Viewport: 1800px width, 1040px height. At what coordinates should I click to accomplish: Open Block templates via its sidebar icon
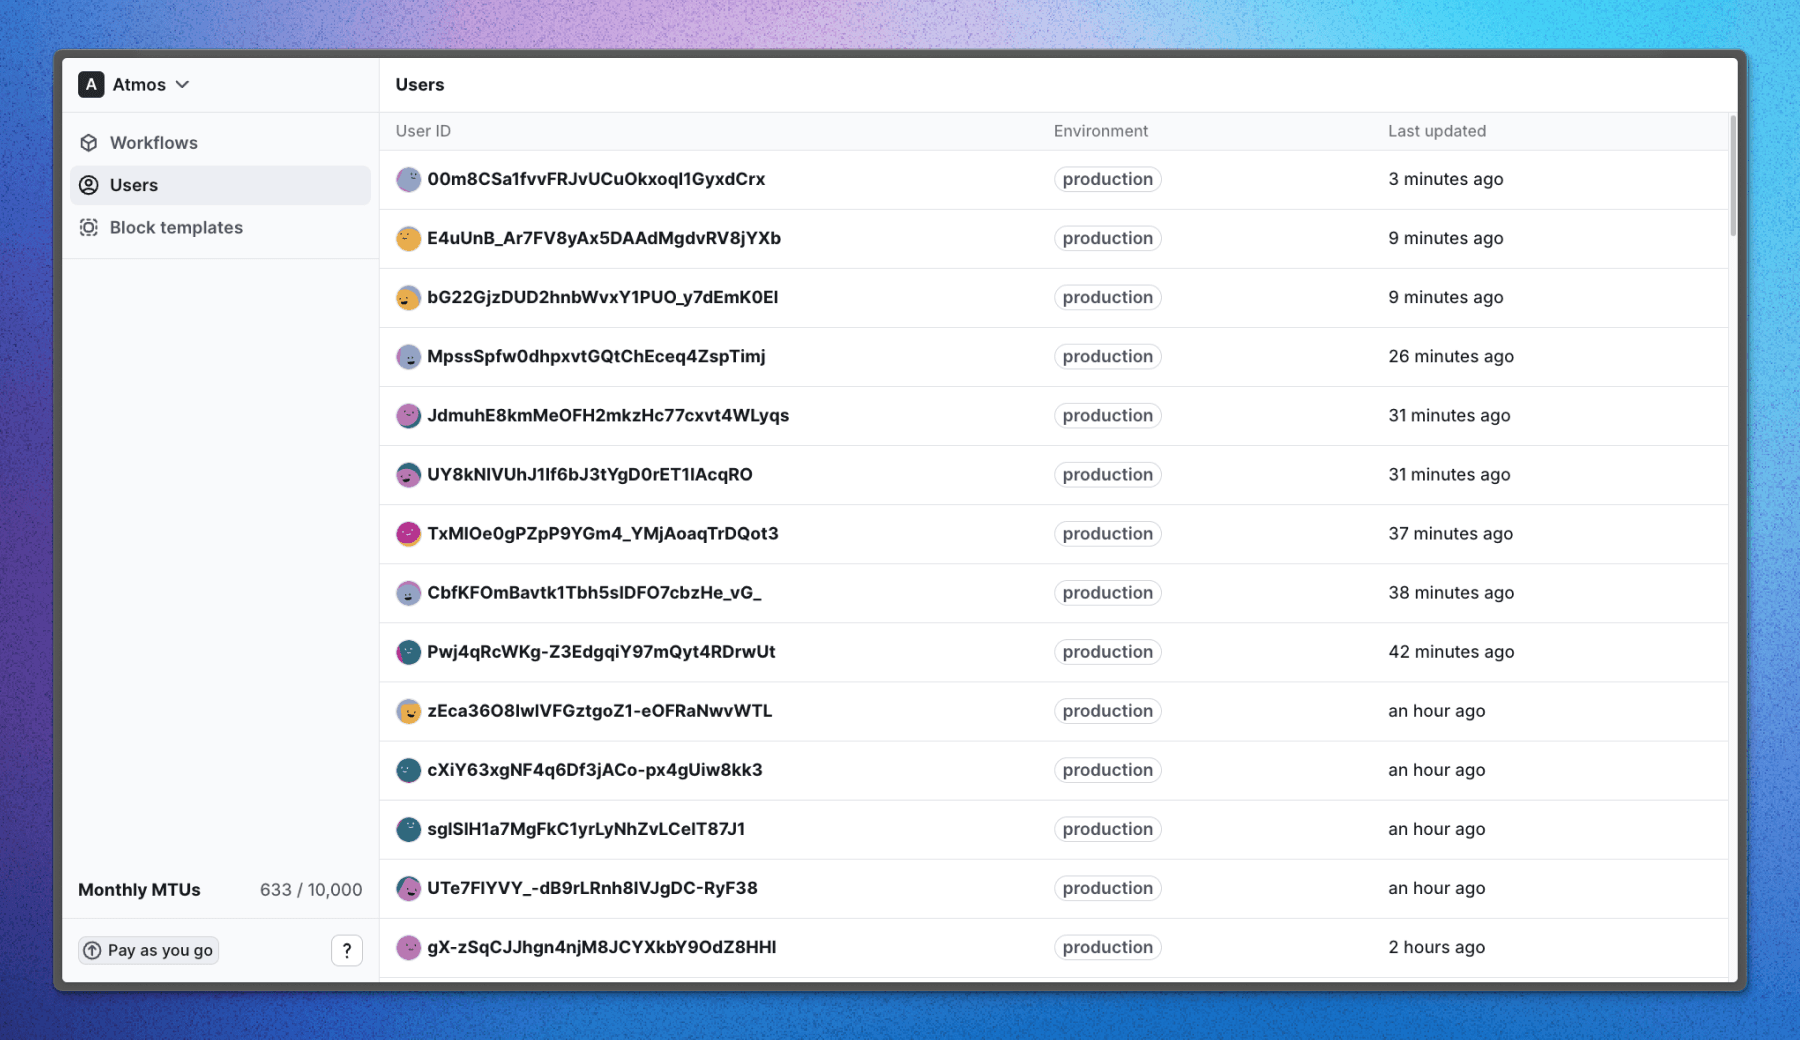(90, 227)
